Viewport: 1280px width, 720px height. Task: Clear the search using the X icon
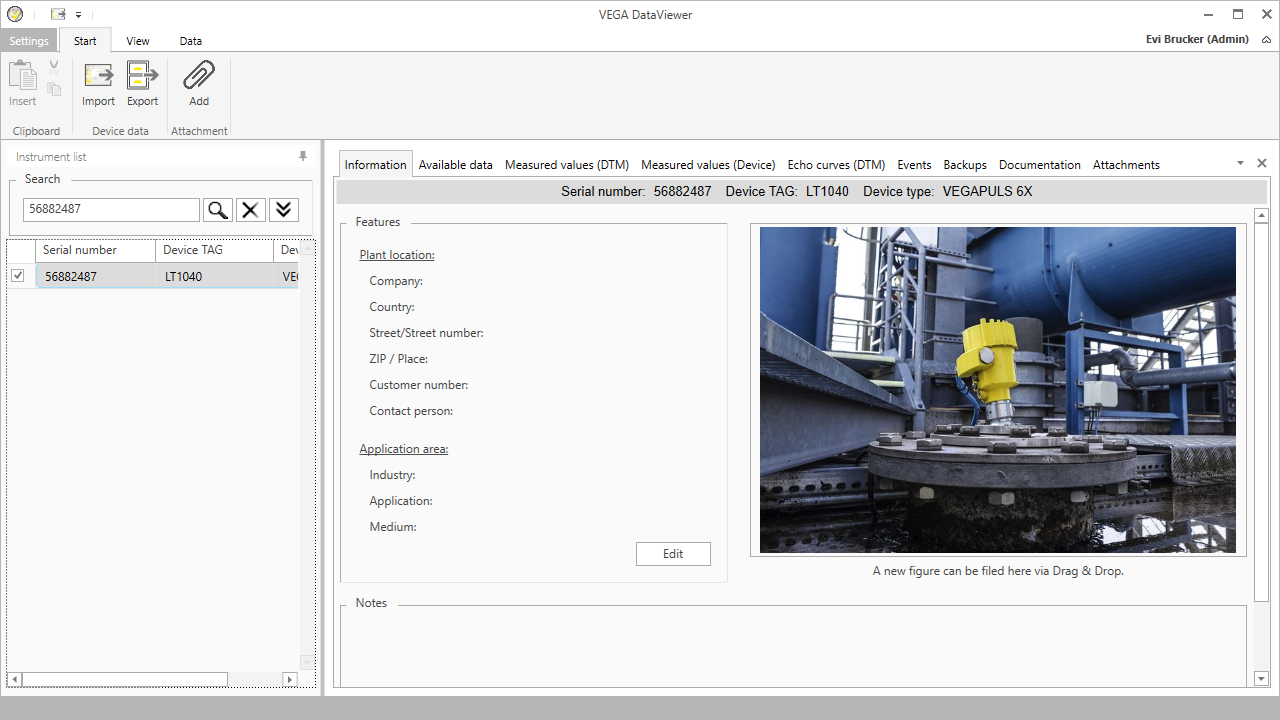[250, 209]
